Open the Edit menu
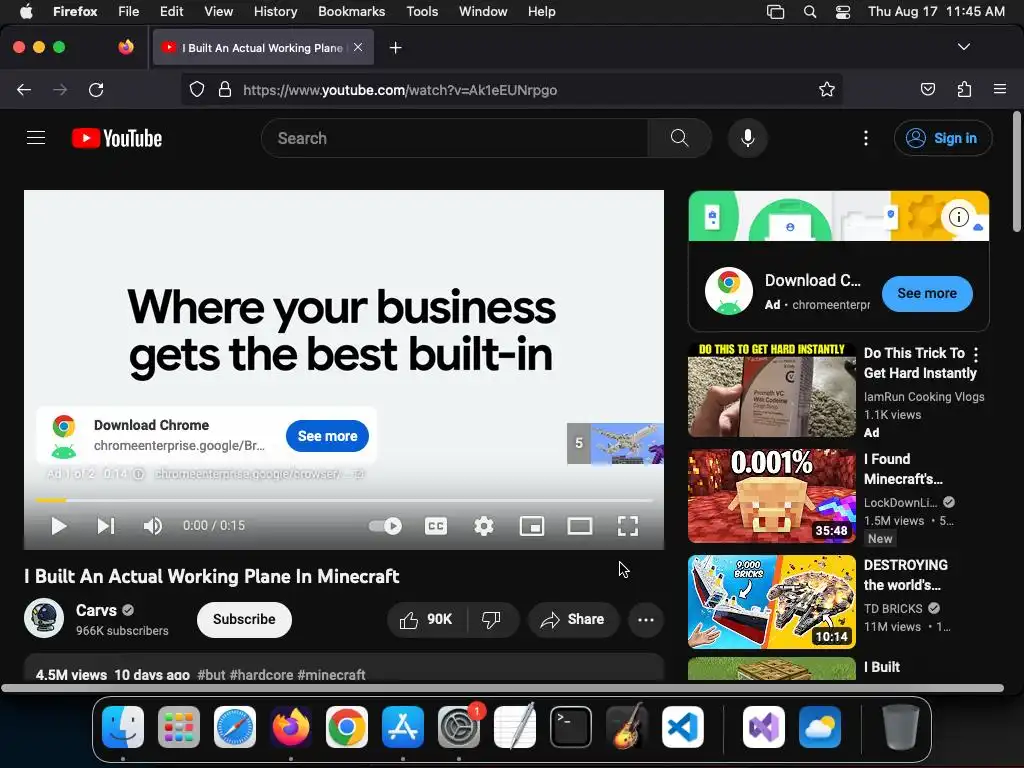 click(x=171, y=11)
